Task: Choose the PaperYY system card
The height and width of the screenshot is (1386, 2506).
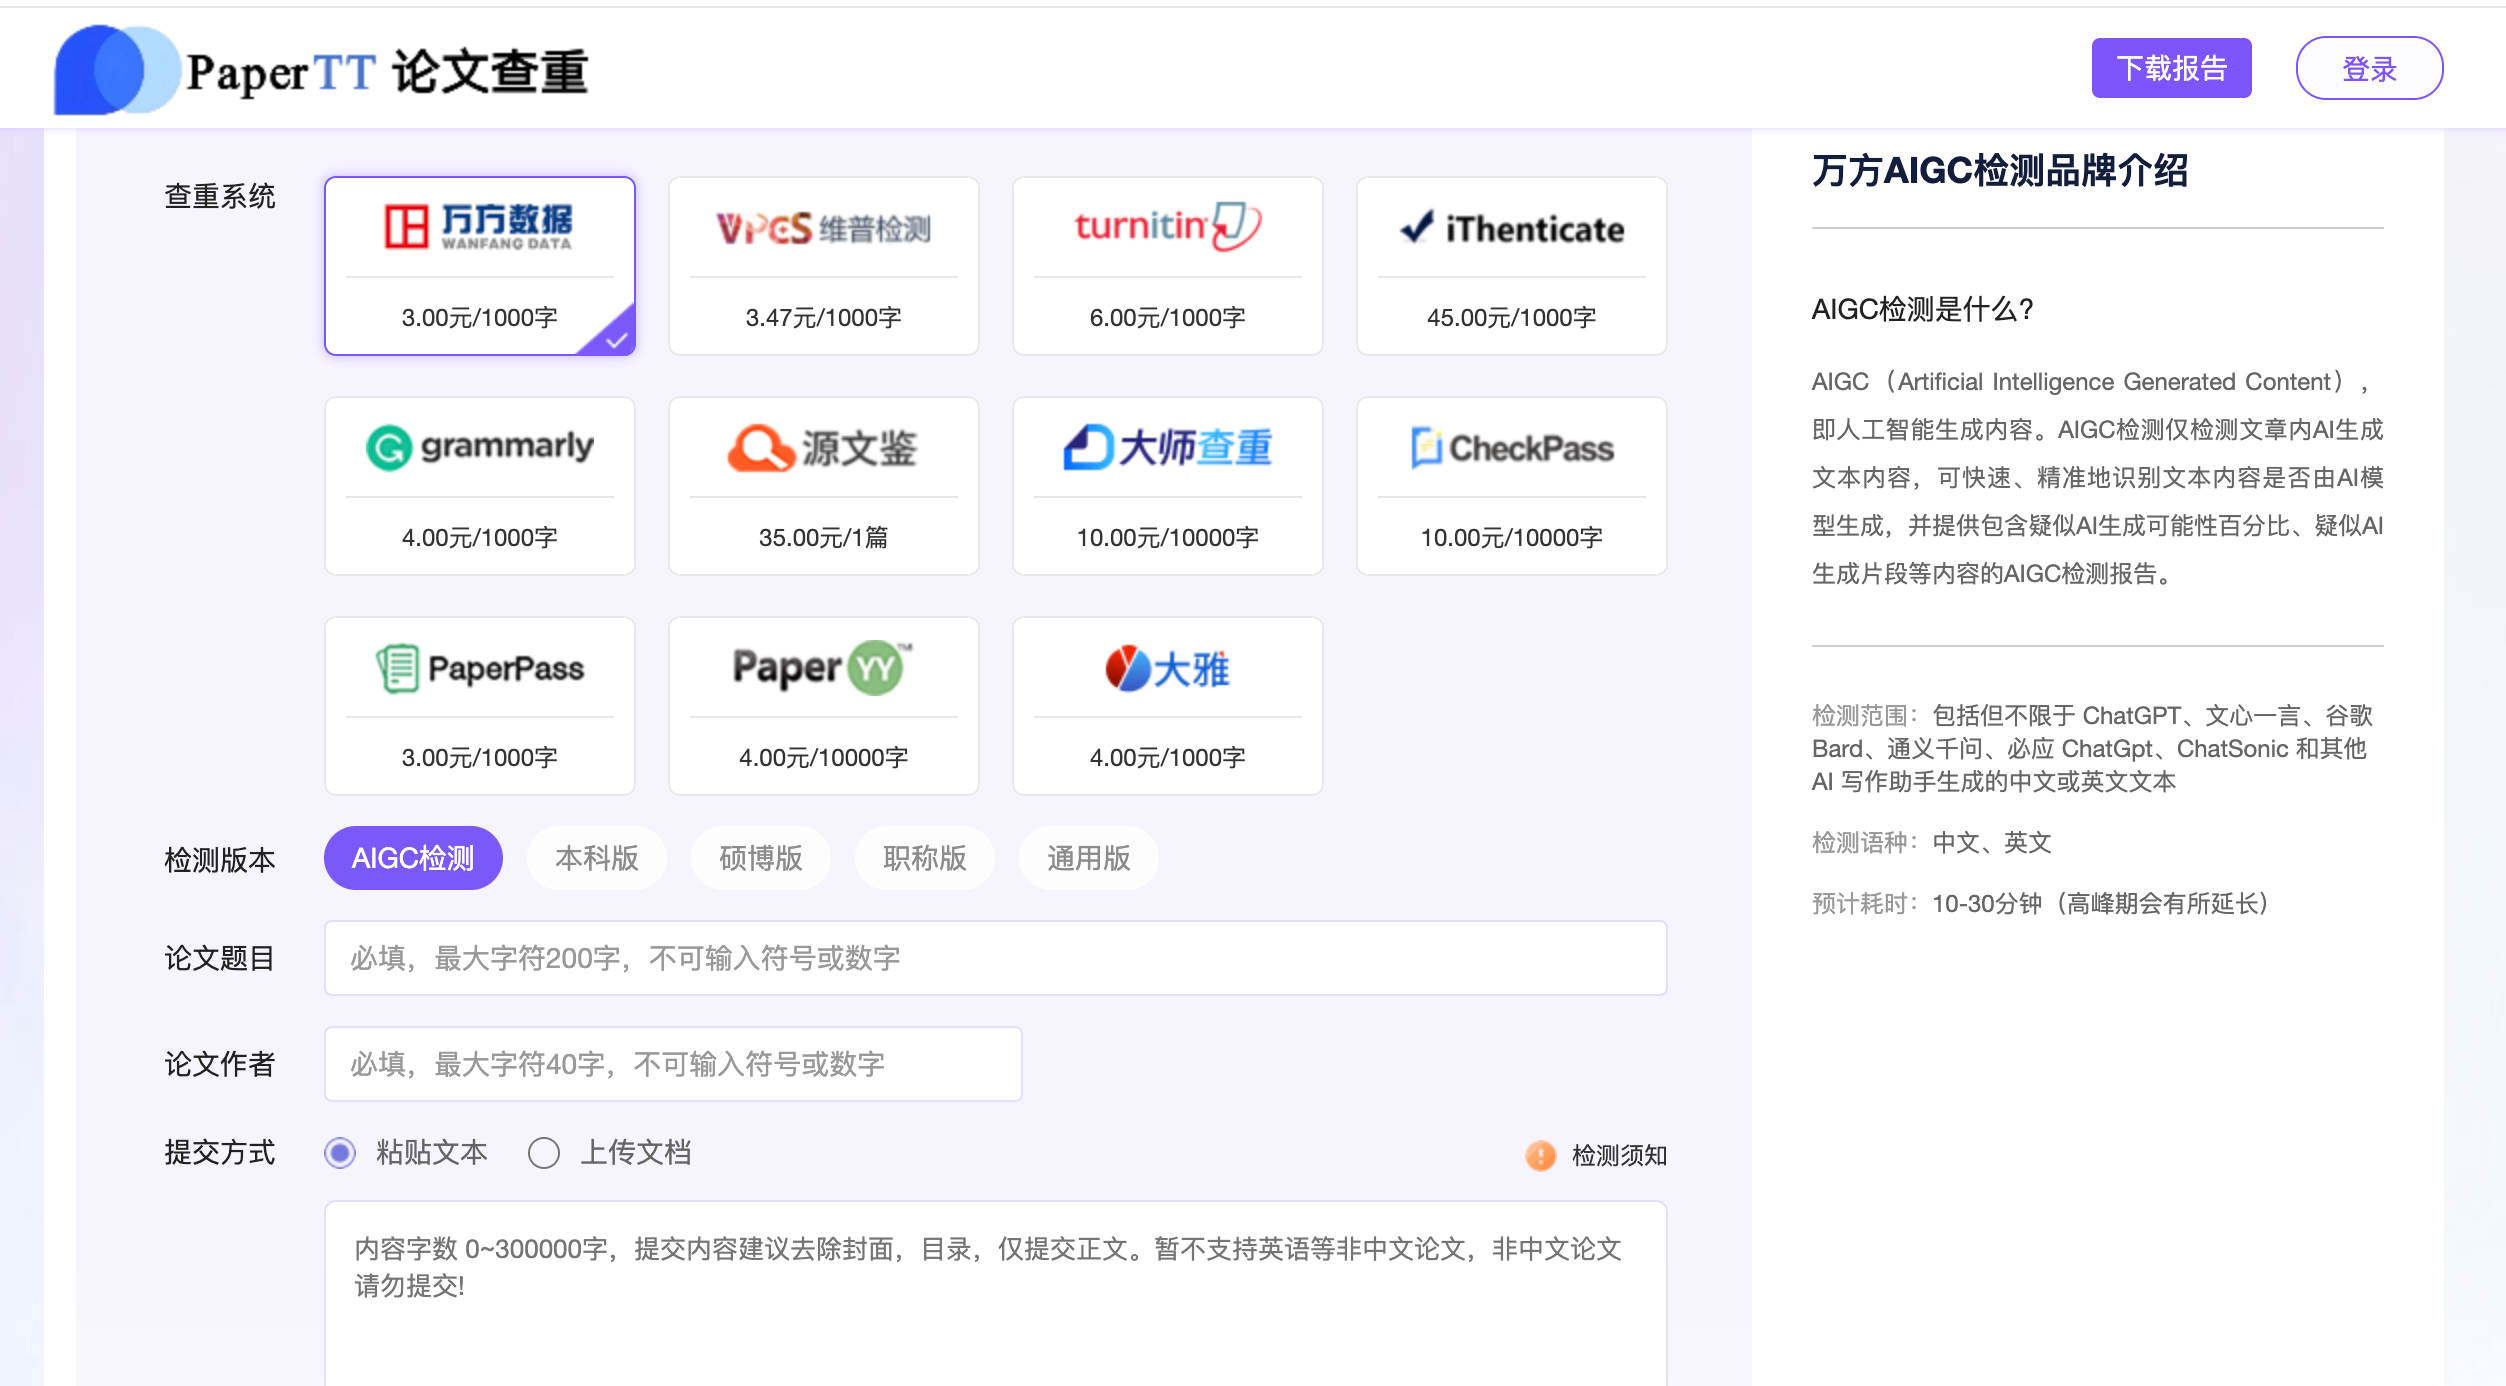Action: pos(824,706)
